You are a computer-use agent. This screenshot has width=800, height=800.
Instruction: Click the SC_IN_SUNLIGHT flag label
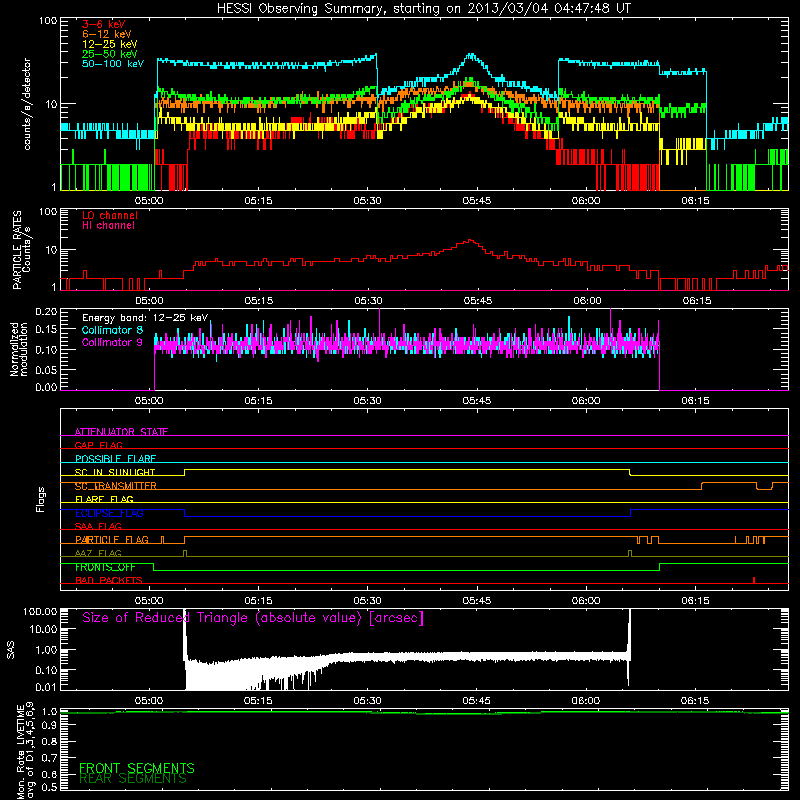click(115, 472)
